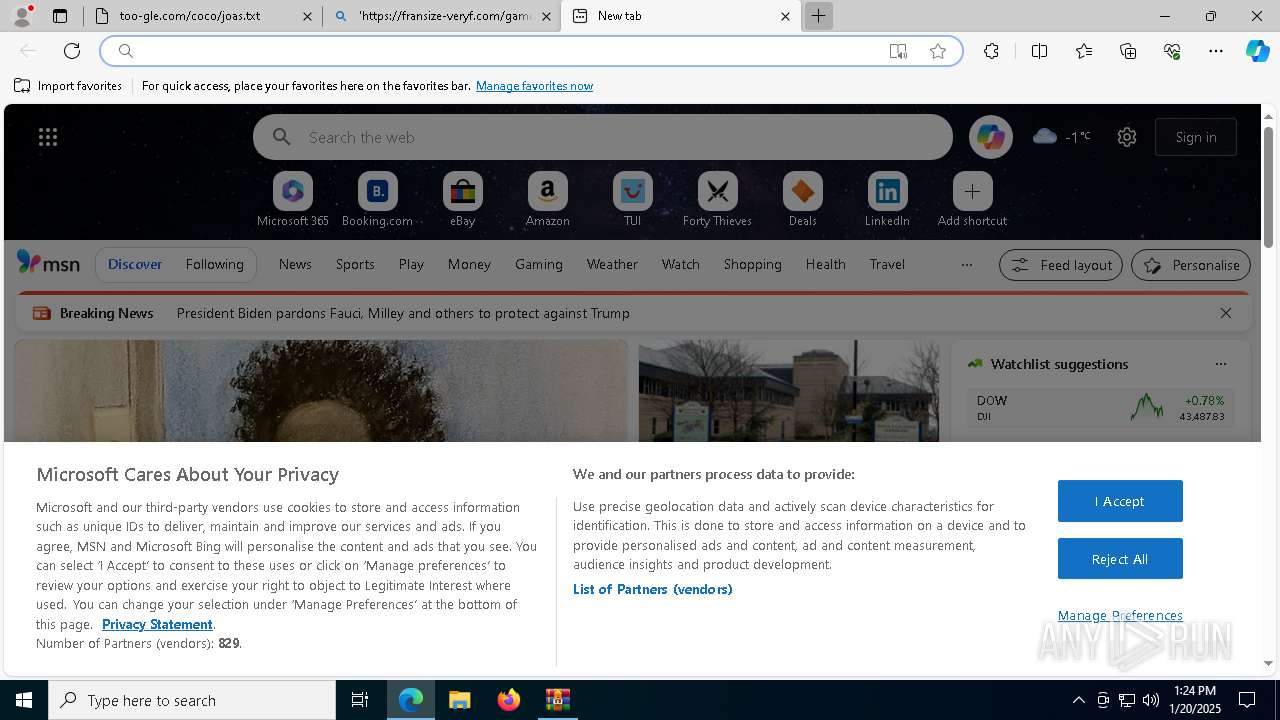Close the New tab tab
Image resolution: width=1280 pixels, height=720 pixels.
[785, 16]
